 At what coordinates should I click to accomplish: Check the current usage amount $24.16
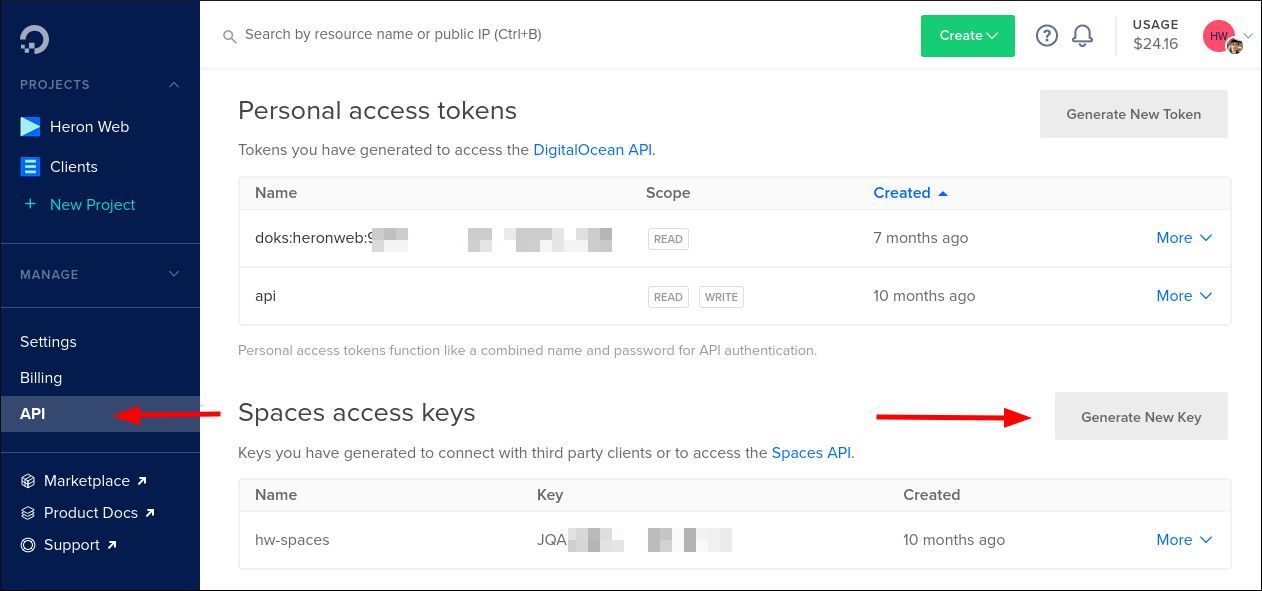tap(1155, 43)
